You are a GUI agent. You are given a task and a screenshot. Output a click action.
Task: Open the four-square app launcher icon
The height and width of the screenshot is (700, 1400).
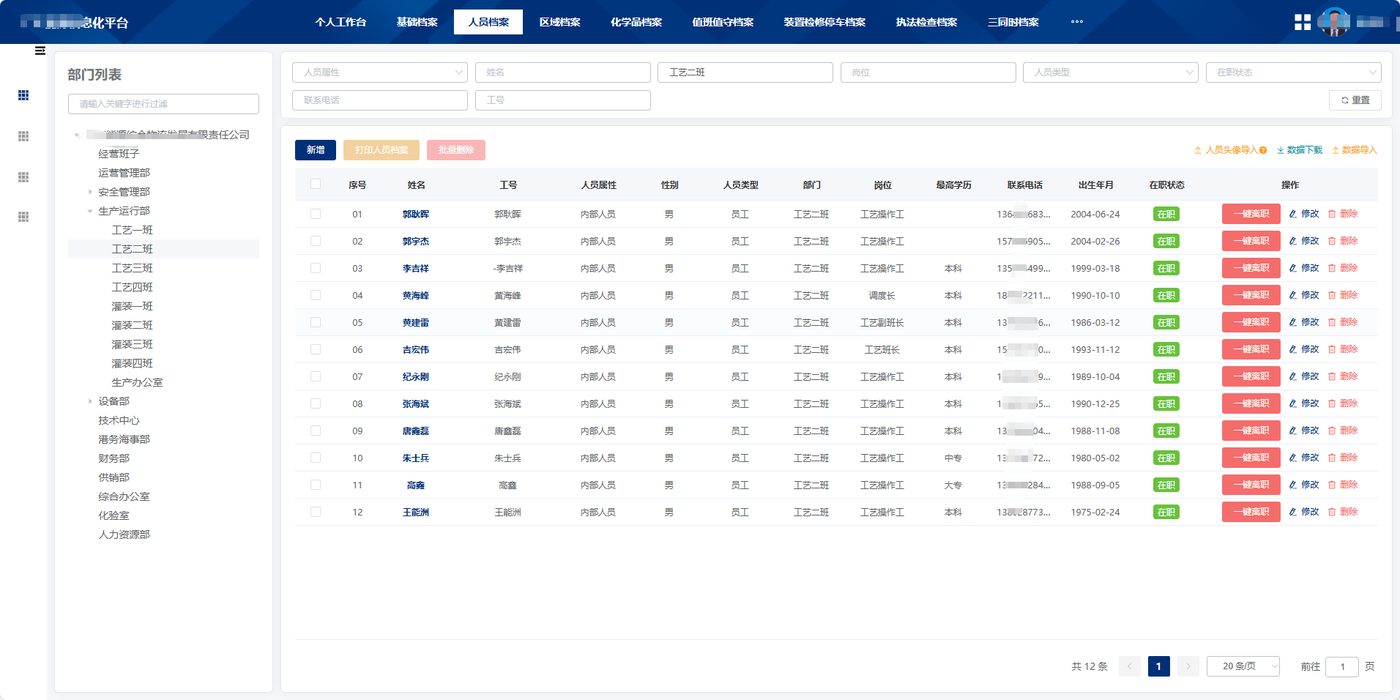click(1303, 22)
